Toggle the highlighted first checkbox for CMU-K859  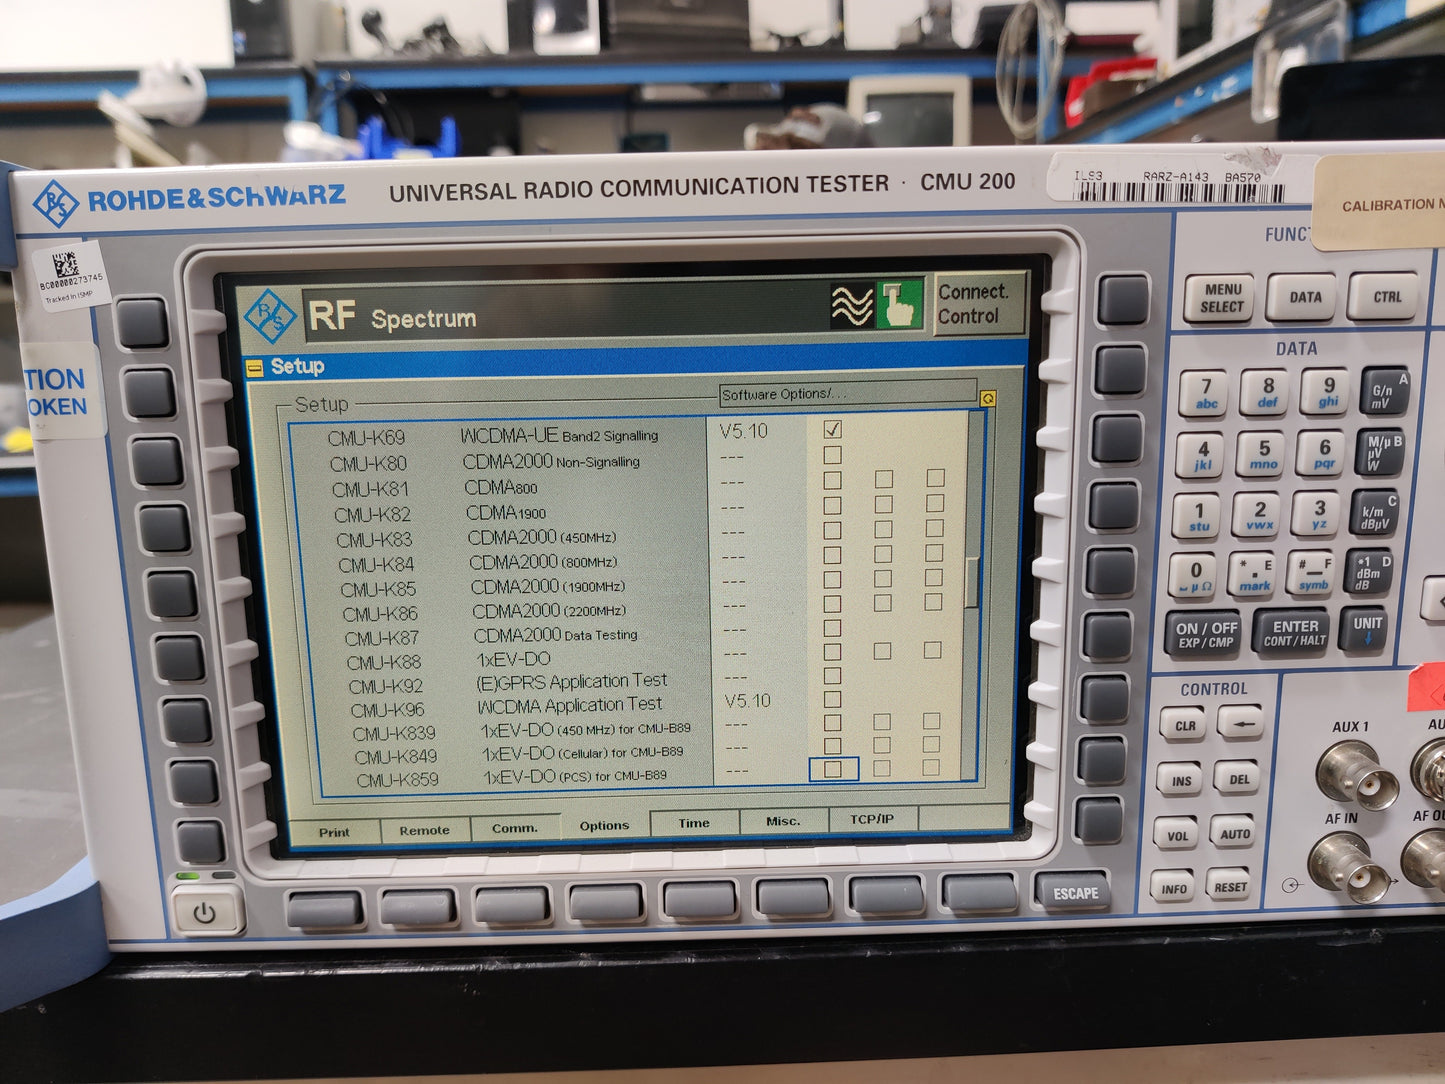coord(833,769)
